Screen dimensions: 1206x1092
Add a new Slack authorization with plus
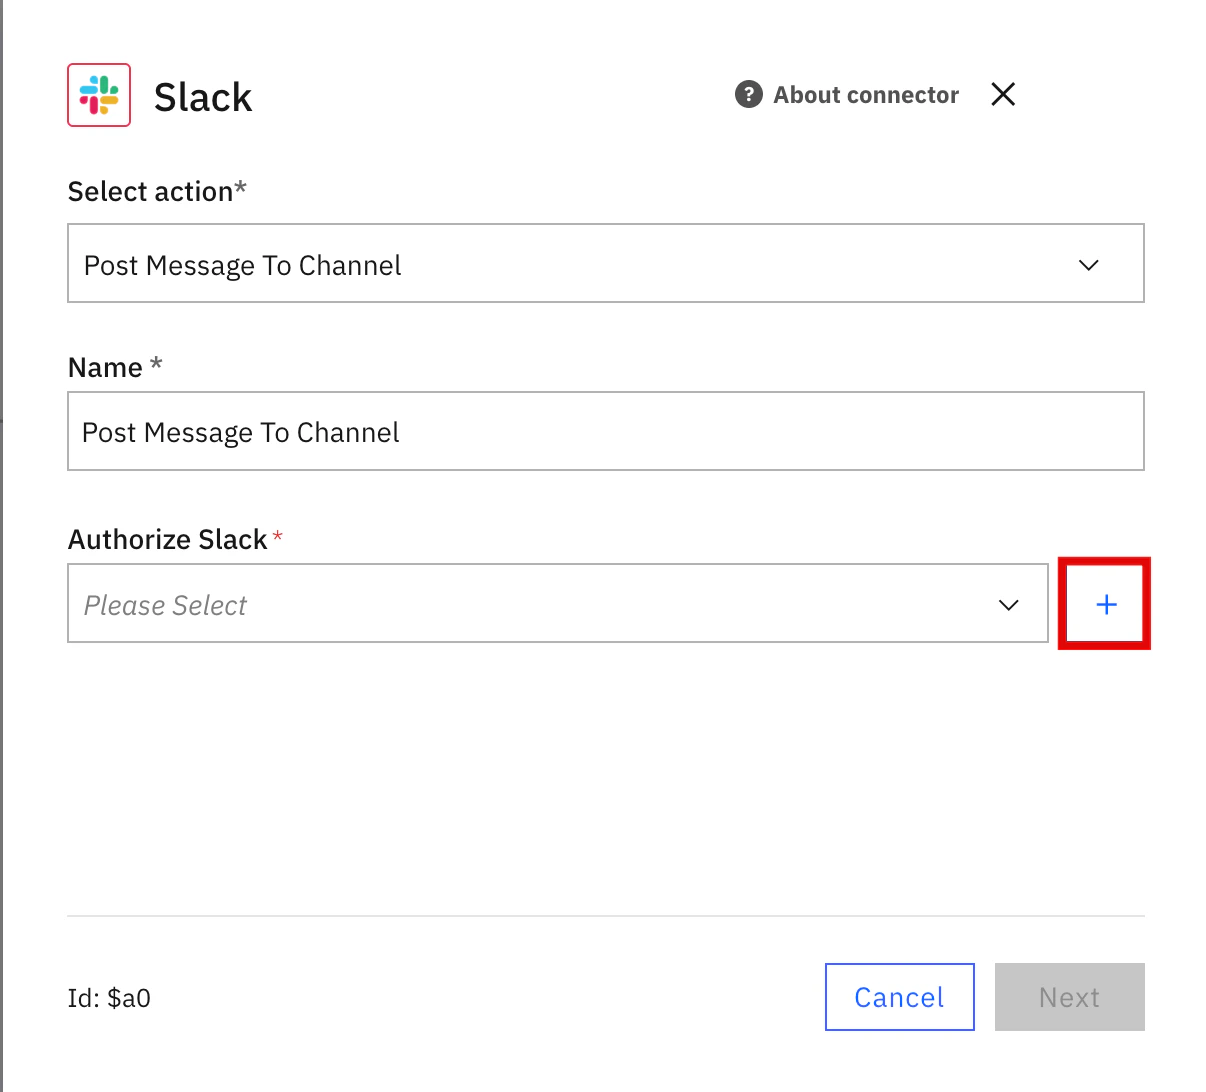[x=1105, y=604]
